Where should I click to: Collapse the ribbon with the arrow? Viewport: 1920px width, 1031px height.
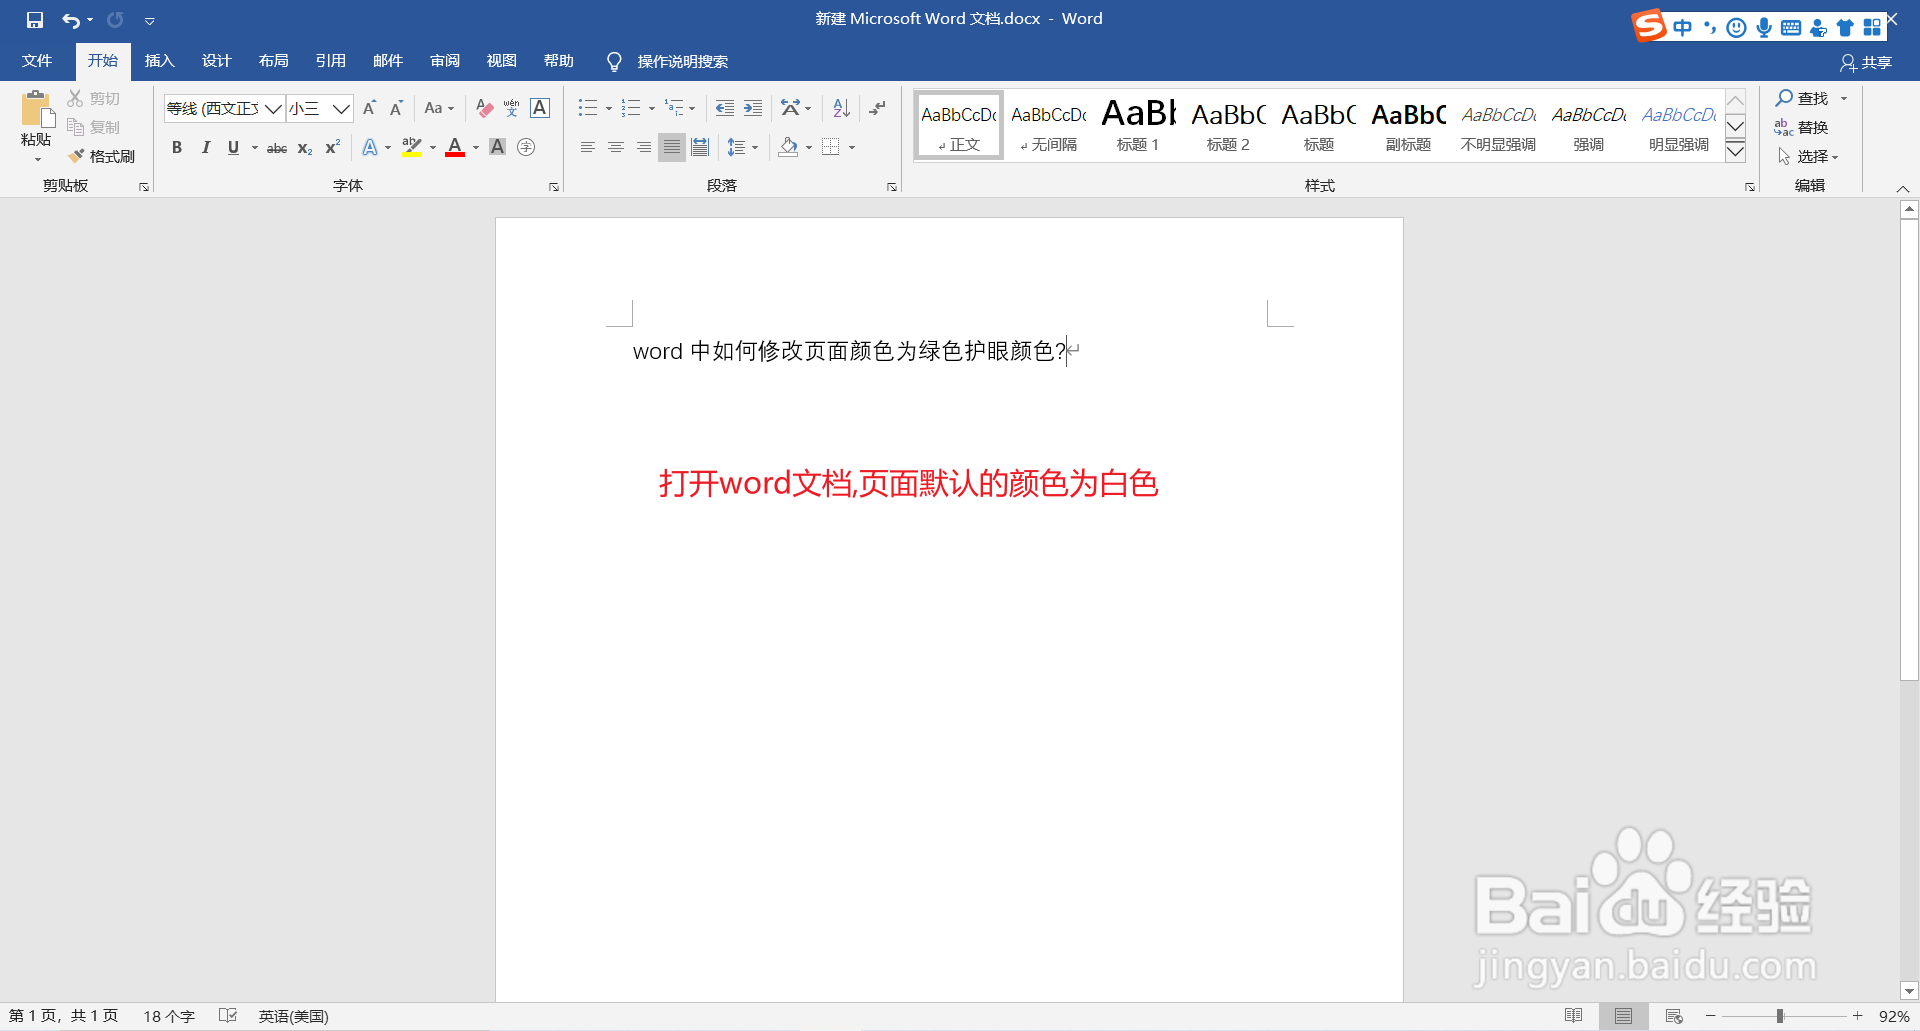pyautogui.click(x=1903, y=188)
